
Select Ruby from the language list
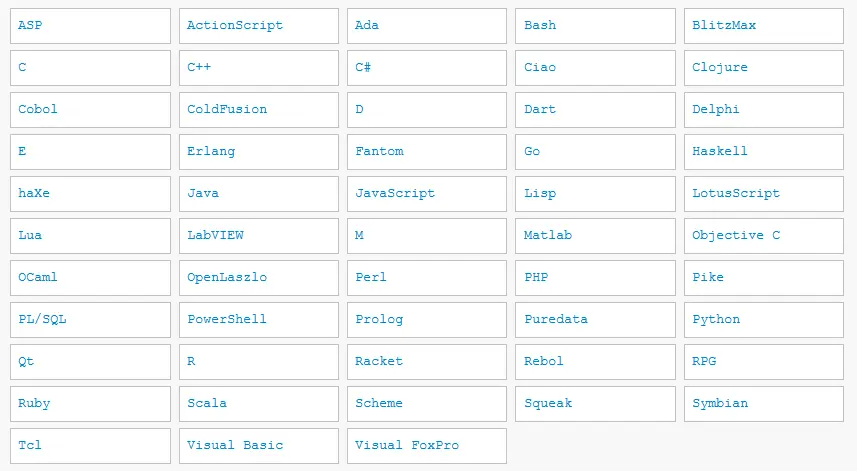(34, 403)
